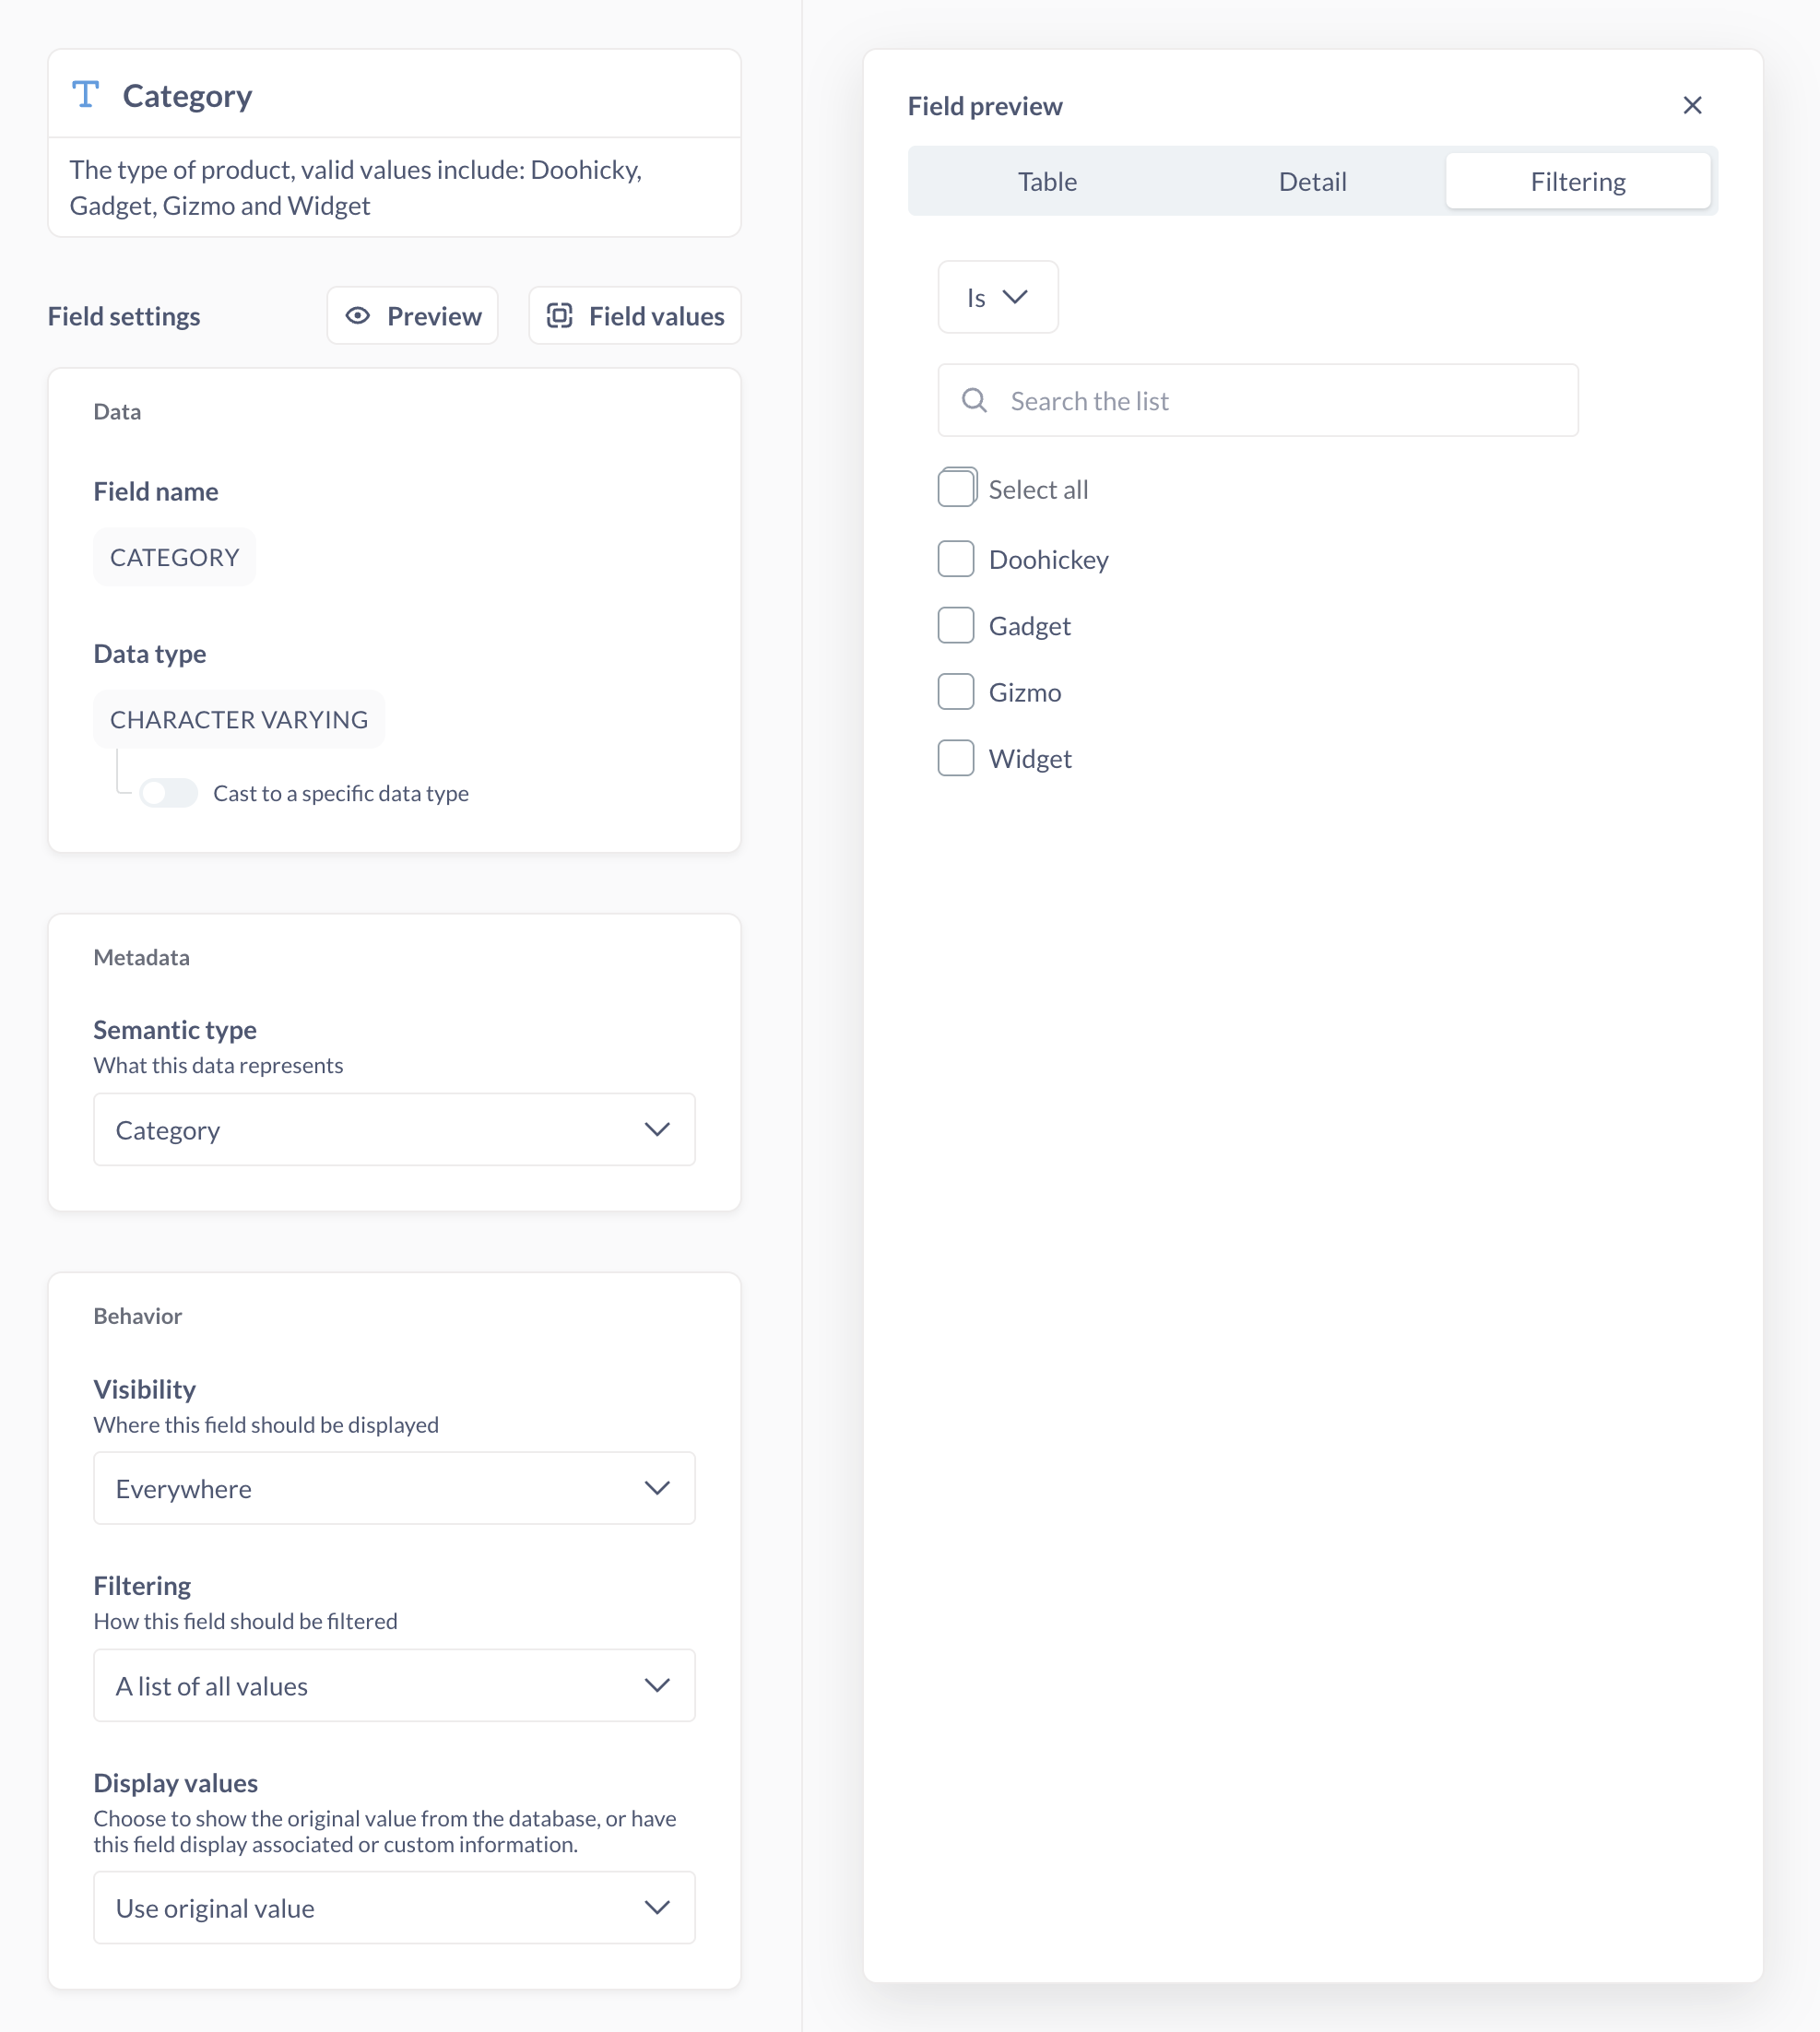Close the Field preview panel
This screenshot has height=2032, width=1820.
[x=1692, y=105]
